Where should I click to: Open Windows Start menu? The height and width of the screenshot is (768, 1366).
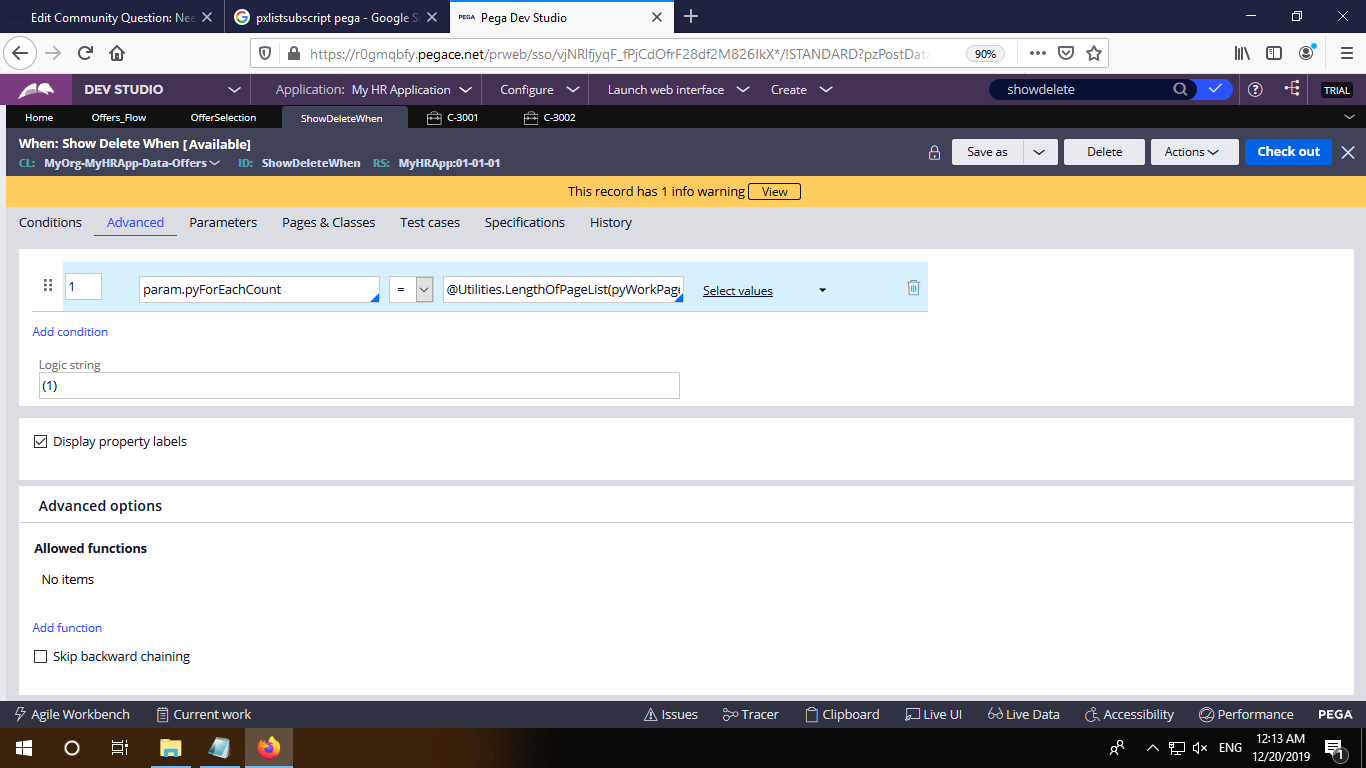coord(22,747)
